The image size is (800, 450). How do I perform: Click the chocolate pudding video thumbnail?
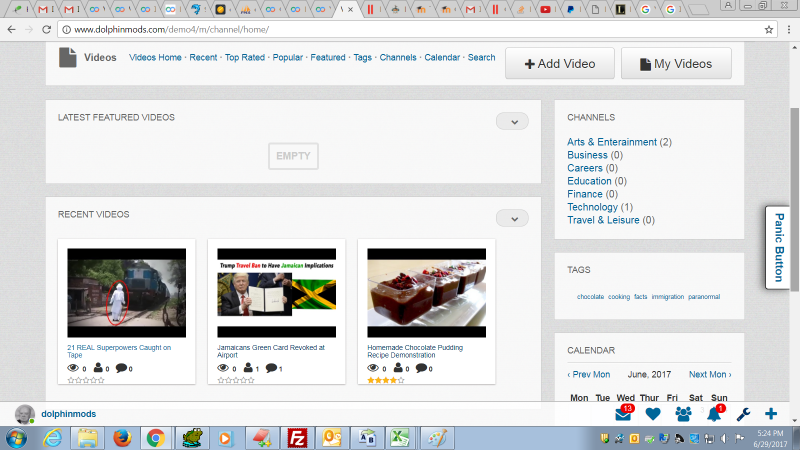tap(427, 293)
